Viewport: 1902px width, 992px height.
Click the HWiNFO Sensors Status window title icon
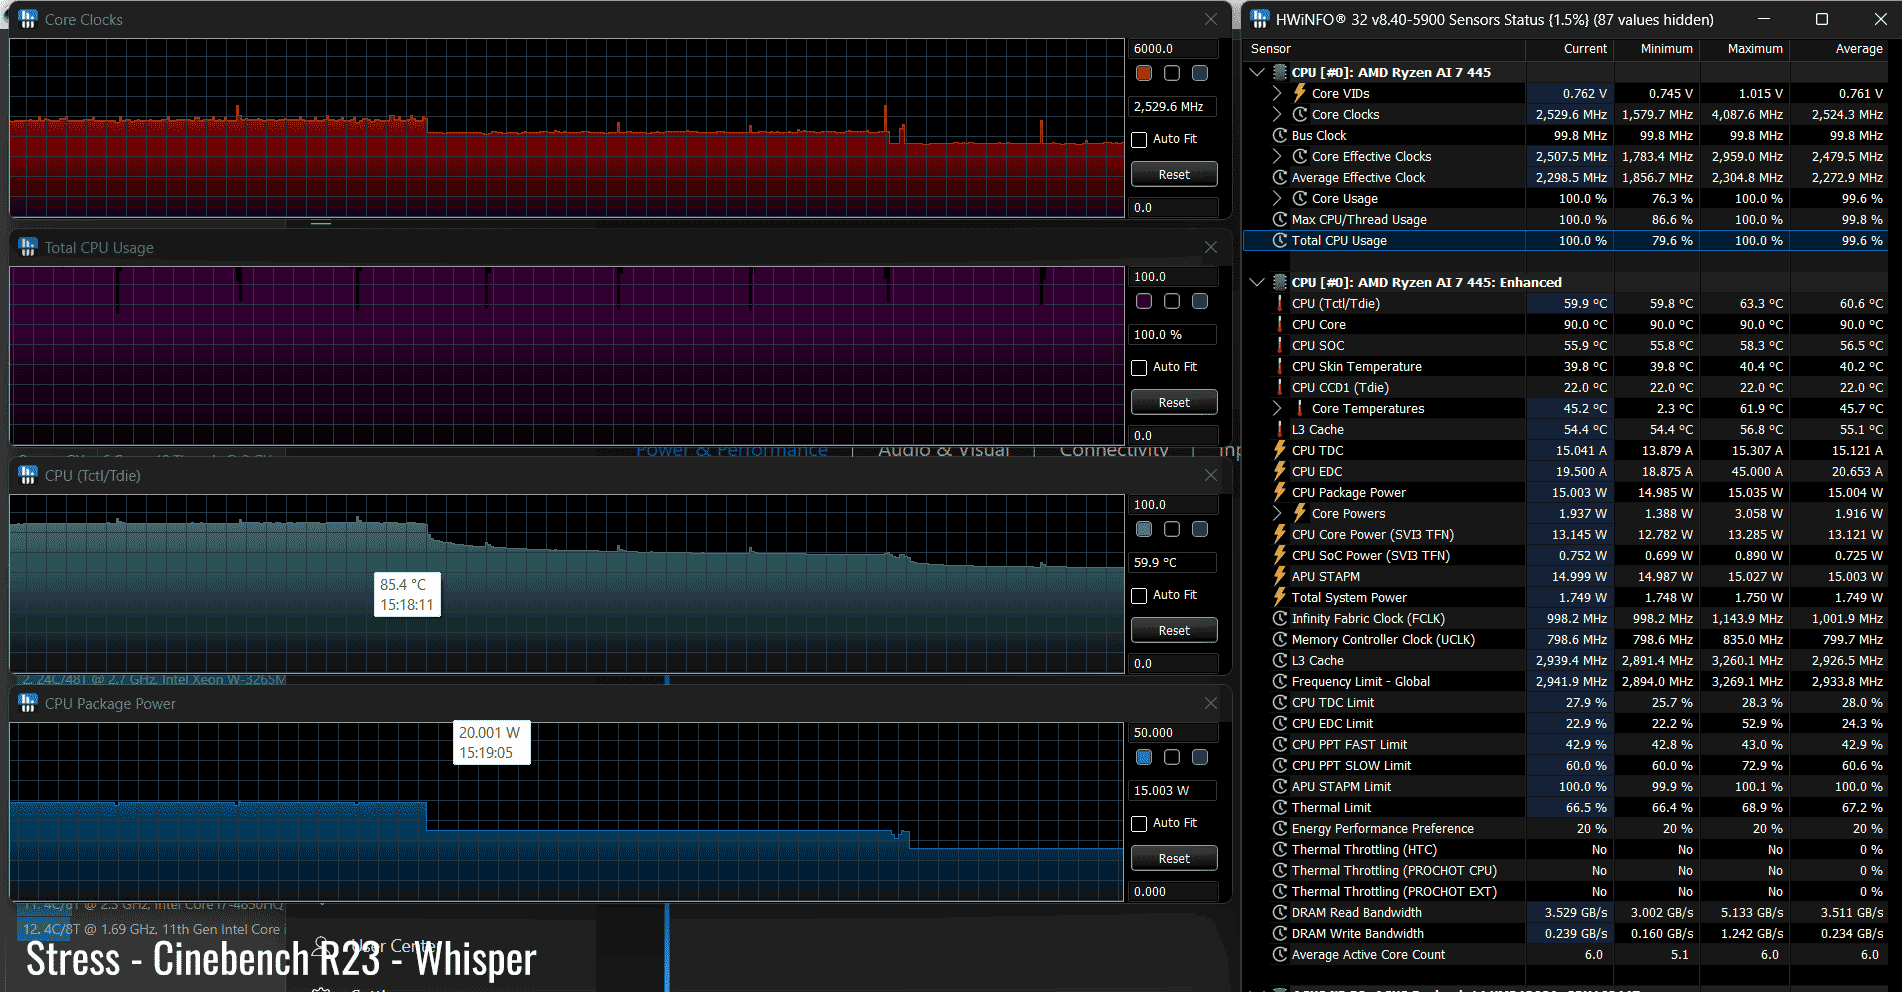(1260, 19)
